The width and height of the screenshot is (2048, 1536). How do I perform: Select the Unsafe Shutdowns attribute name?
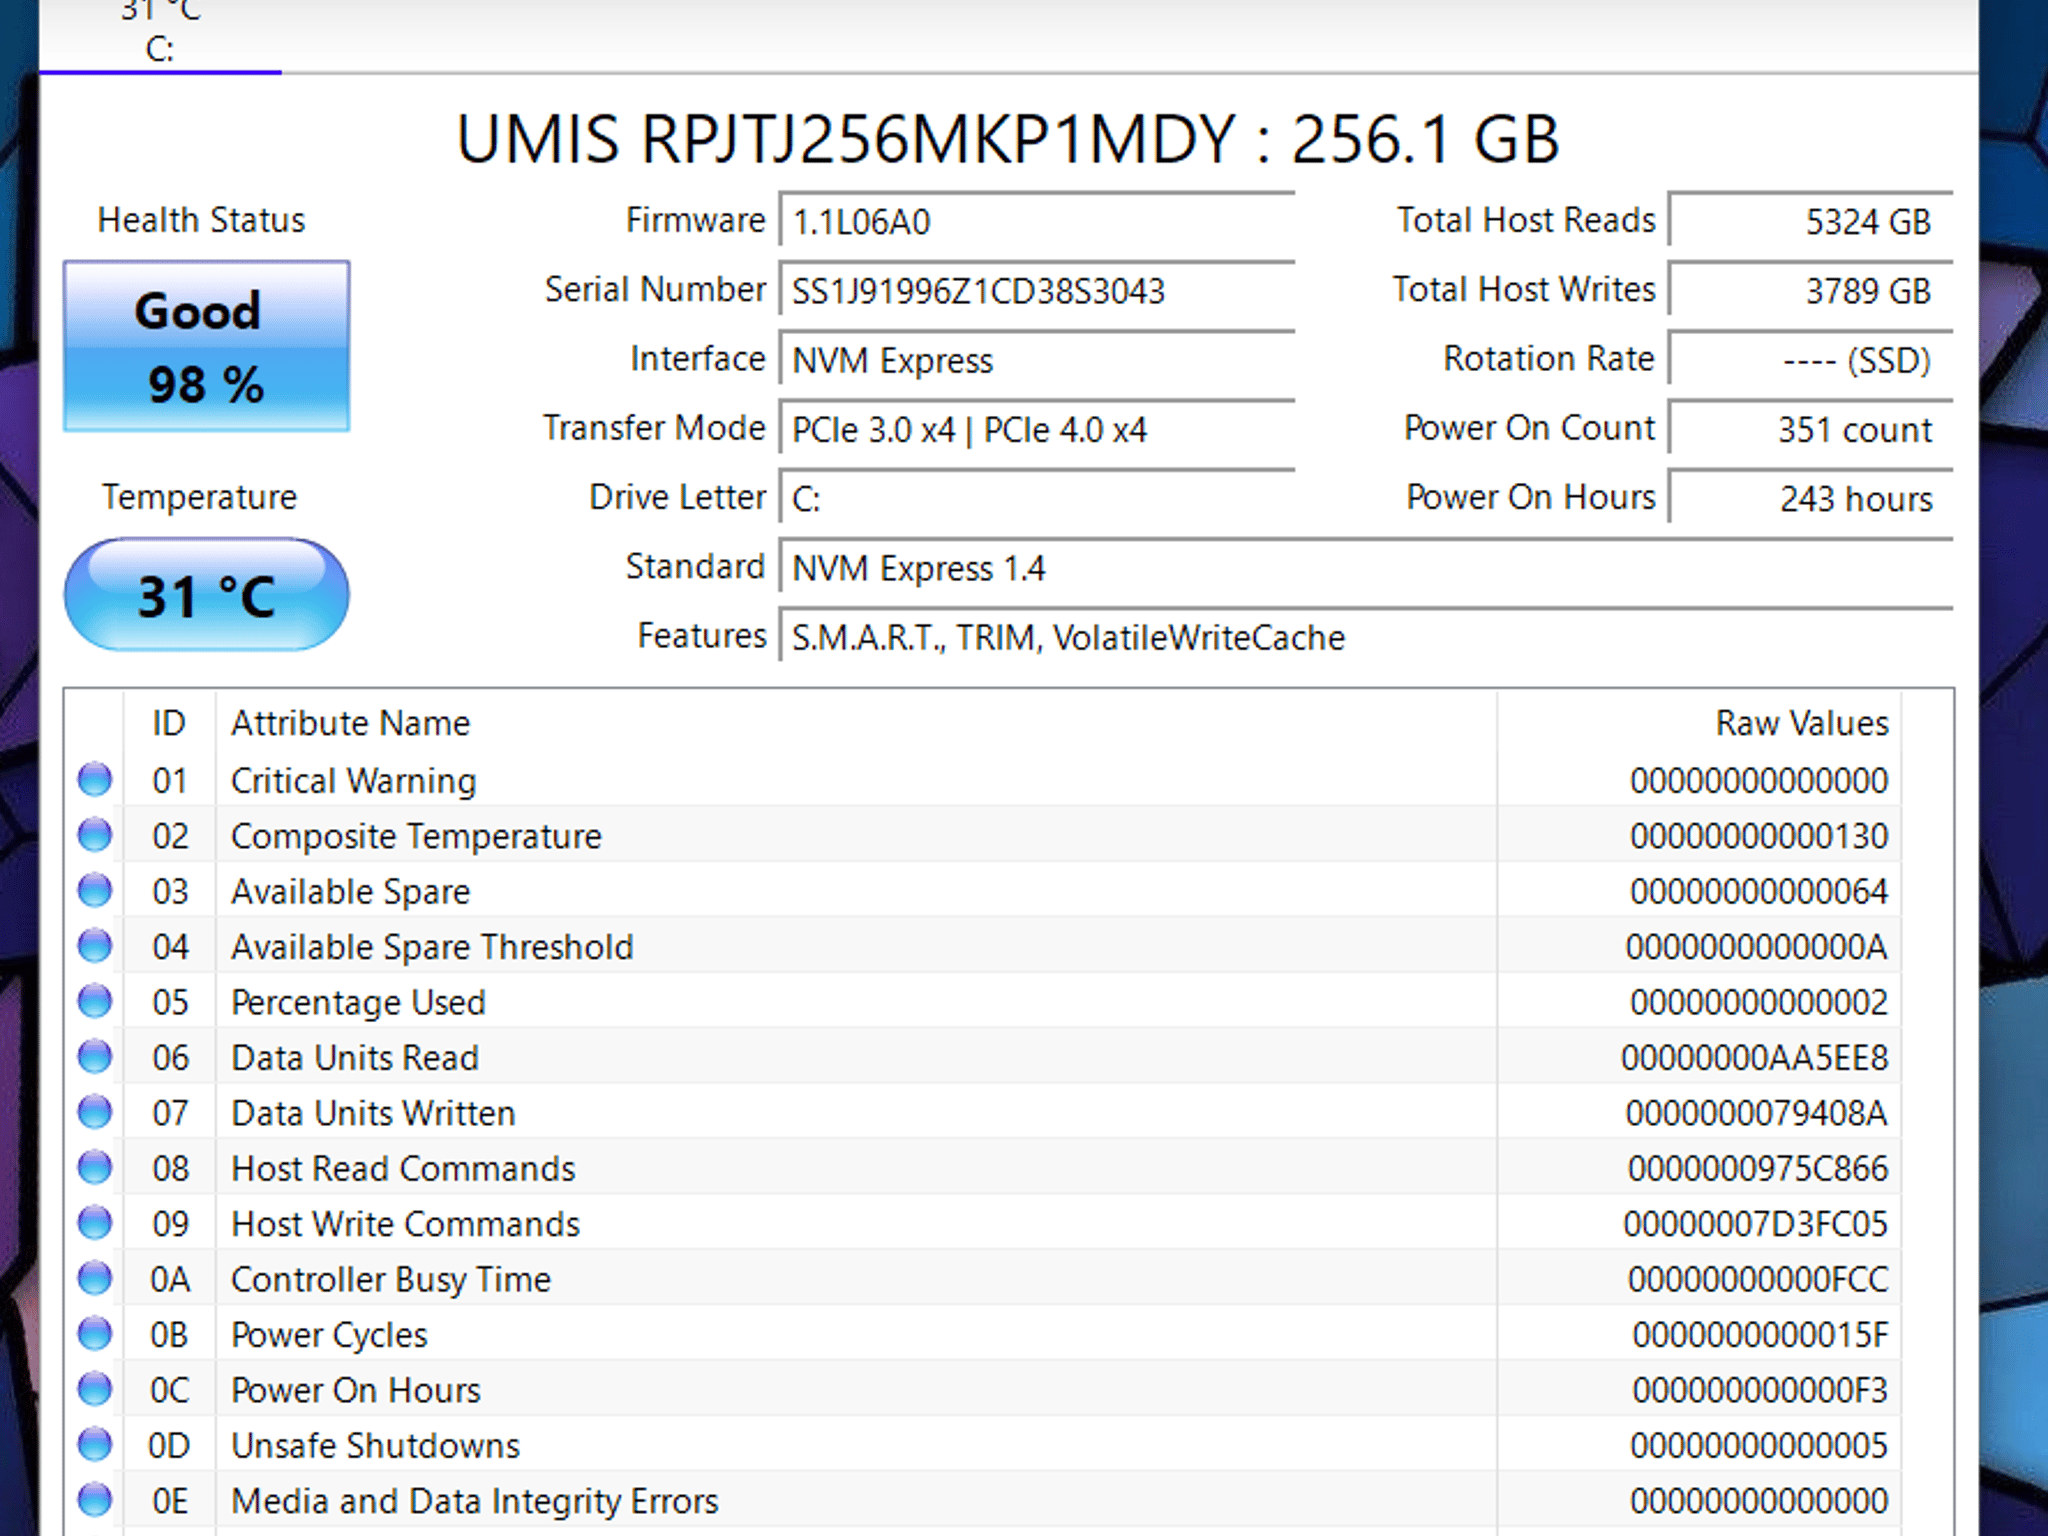[x=375, y=1446]
